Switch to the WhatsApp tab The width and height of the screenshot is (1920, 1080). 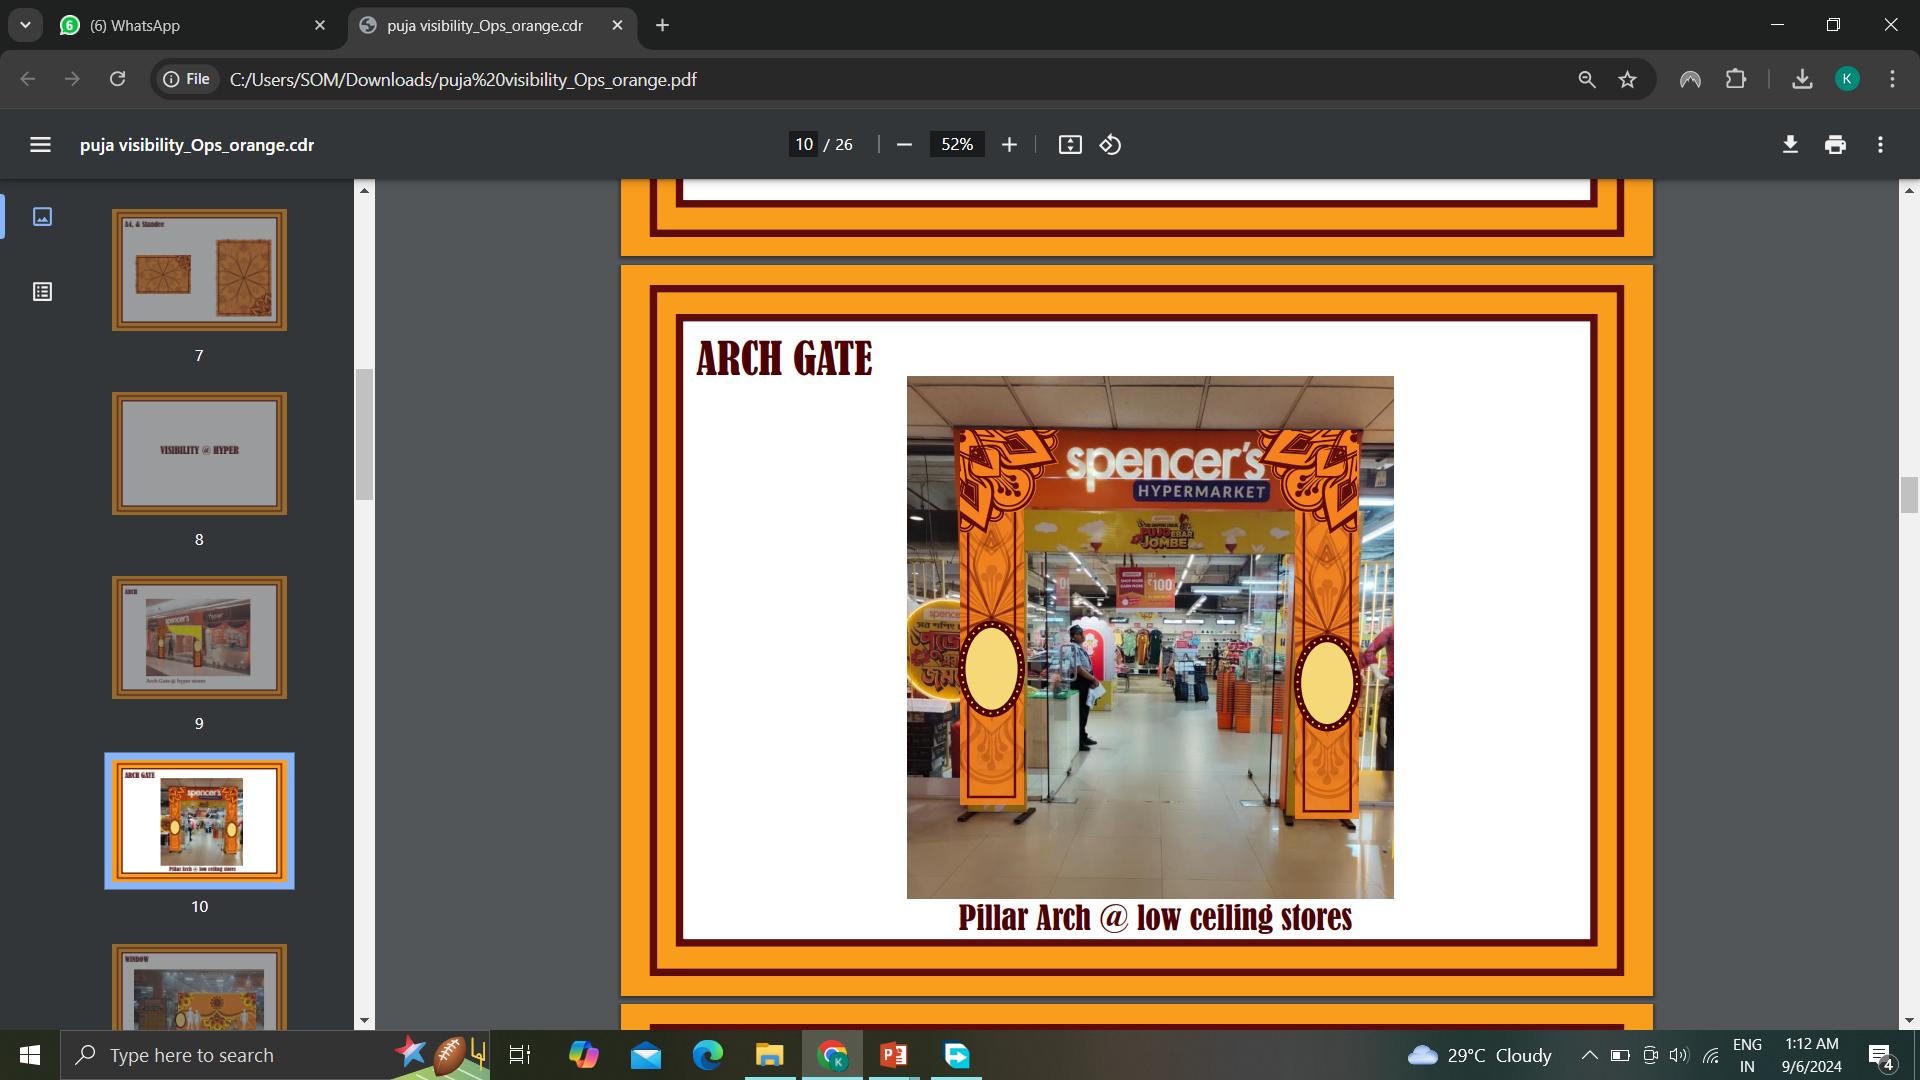coord(190,25)
